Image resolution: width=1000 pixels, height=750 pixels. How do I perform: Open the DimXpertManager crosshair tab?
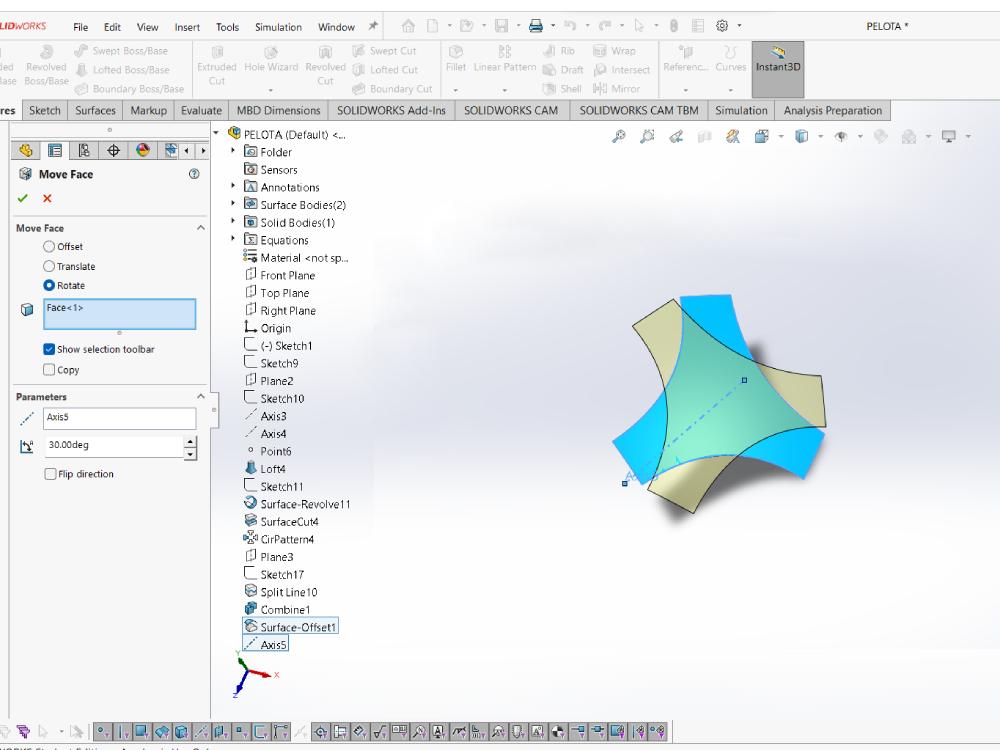point(114,150)
